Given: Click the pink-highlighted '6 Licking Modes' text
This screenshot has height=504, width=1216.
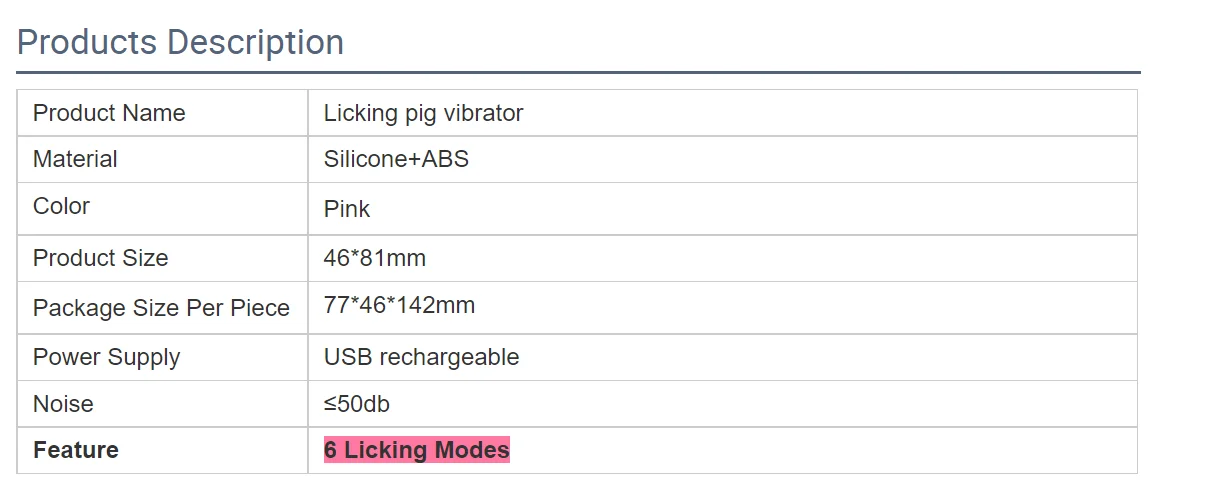Looking at the screenshot, I should tap(416, 450).
